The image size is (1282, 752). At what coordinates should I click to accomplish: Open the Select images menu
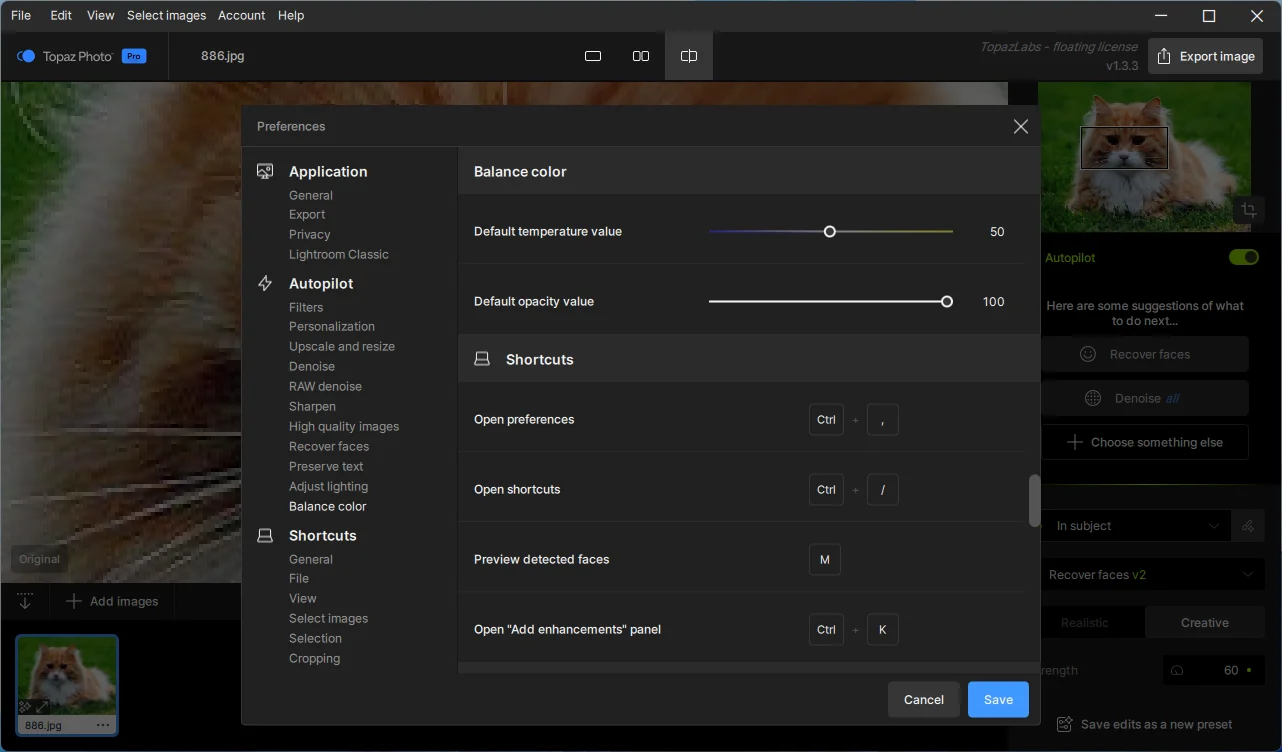166,15
